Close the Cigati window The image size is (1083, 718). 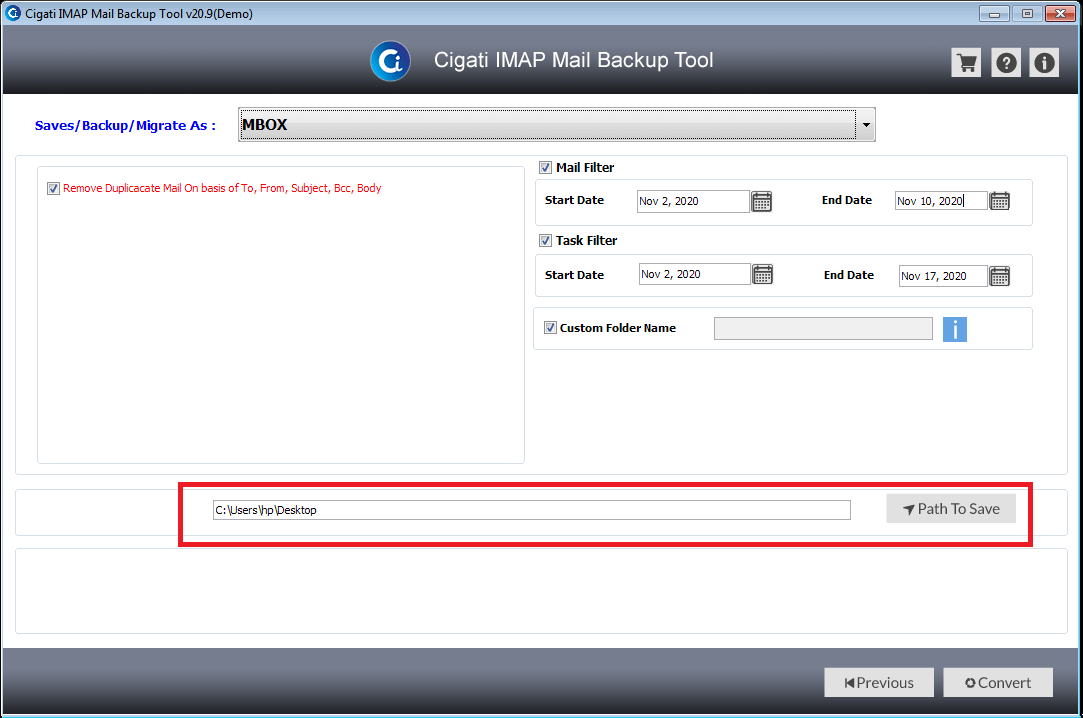click(1060, 13)
